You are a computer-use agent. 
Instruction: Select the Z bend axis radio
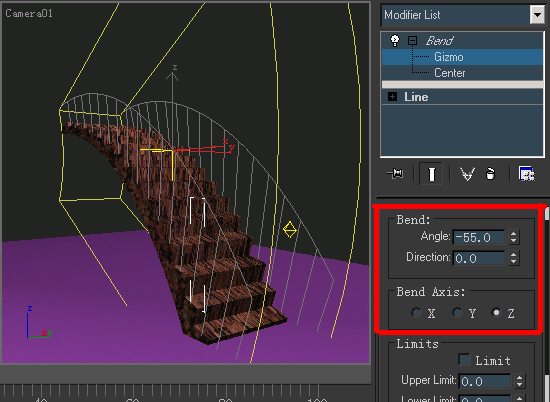coord(496,312)
